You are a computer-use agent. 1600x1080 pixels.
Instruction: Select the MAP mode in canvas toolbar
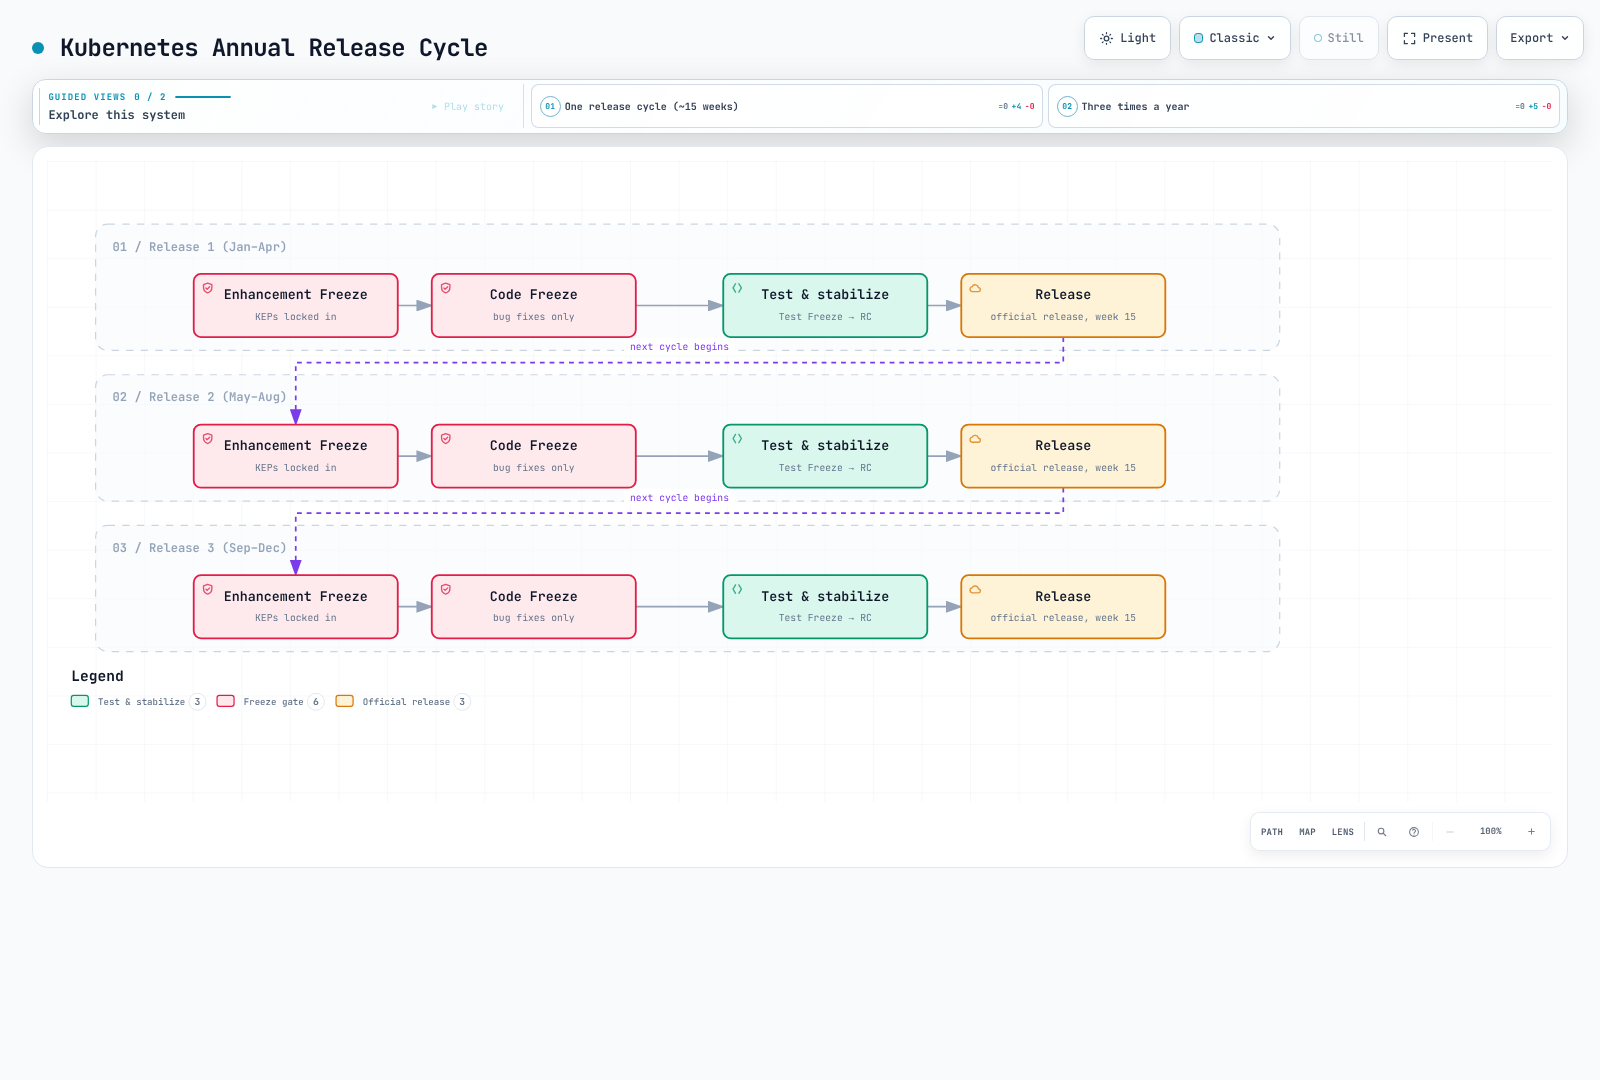click(1307, 832)
